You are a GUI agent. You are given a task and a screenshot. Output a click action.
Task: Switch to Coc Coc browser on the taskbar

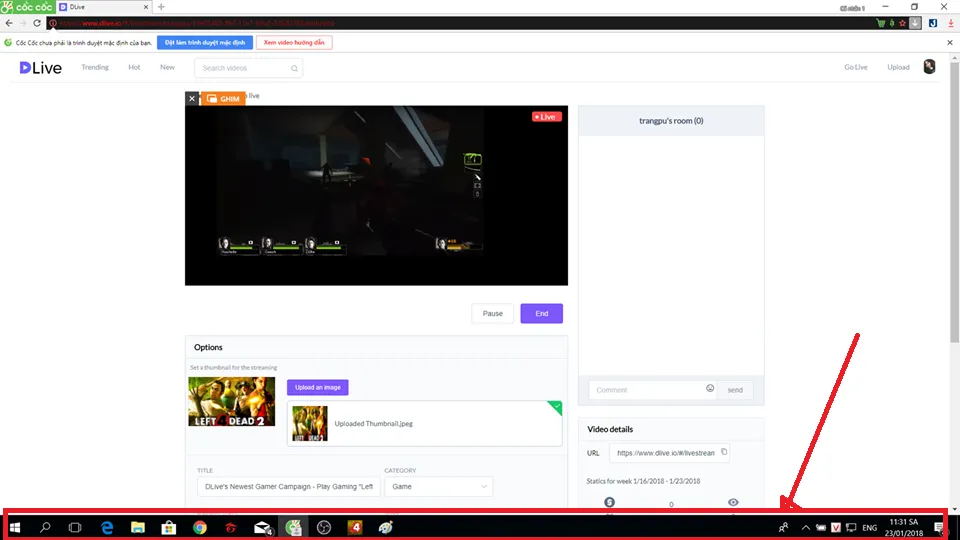click(293, 527)
